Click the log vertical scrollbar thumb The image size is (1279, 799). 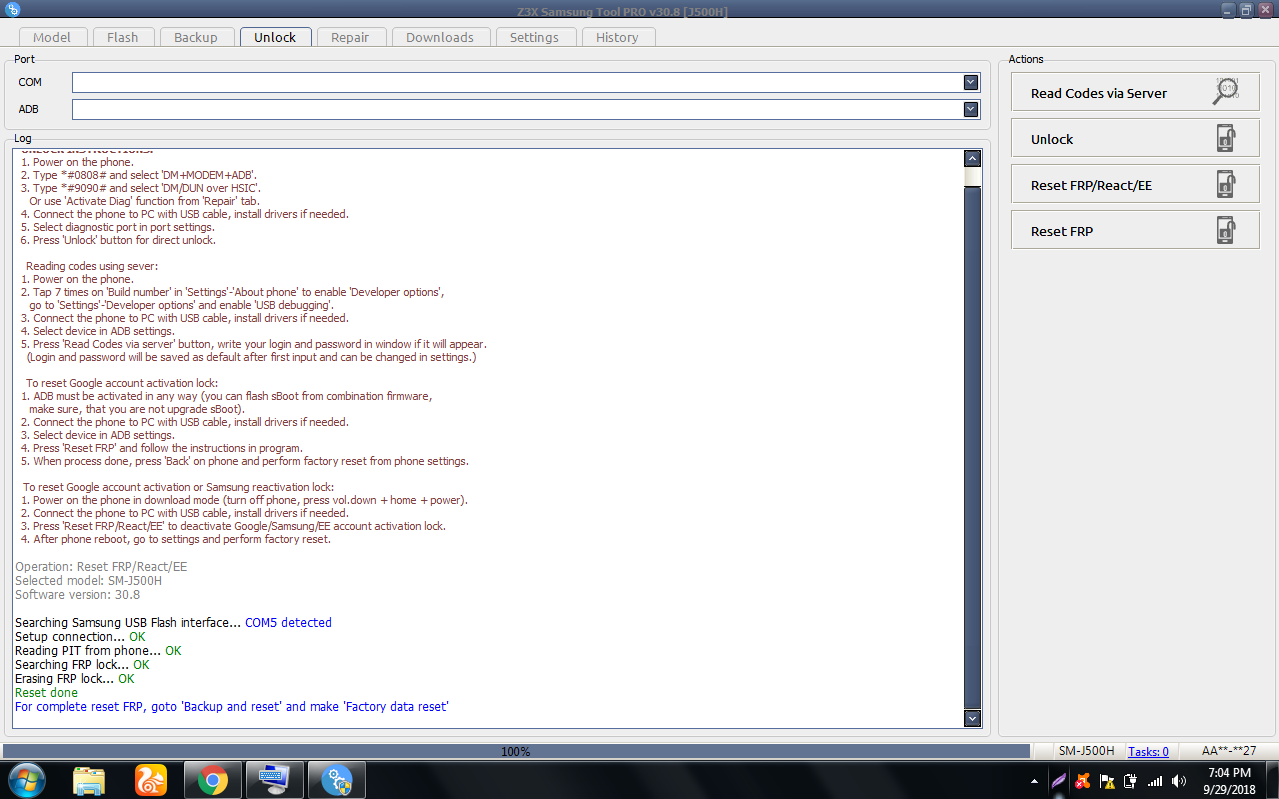click(972, 446)
